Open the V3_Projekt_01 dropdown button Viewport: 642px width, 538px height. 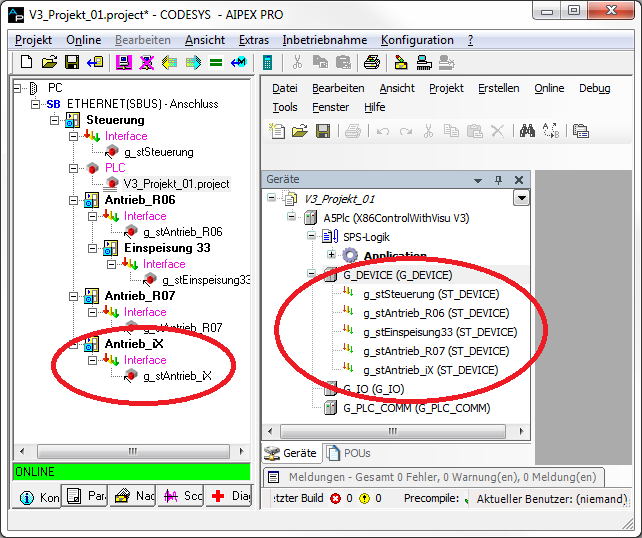coord(521,198)
